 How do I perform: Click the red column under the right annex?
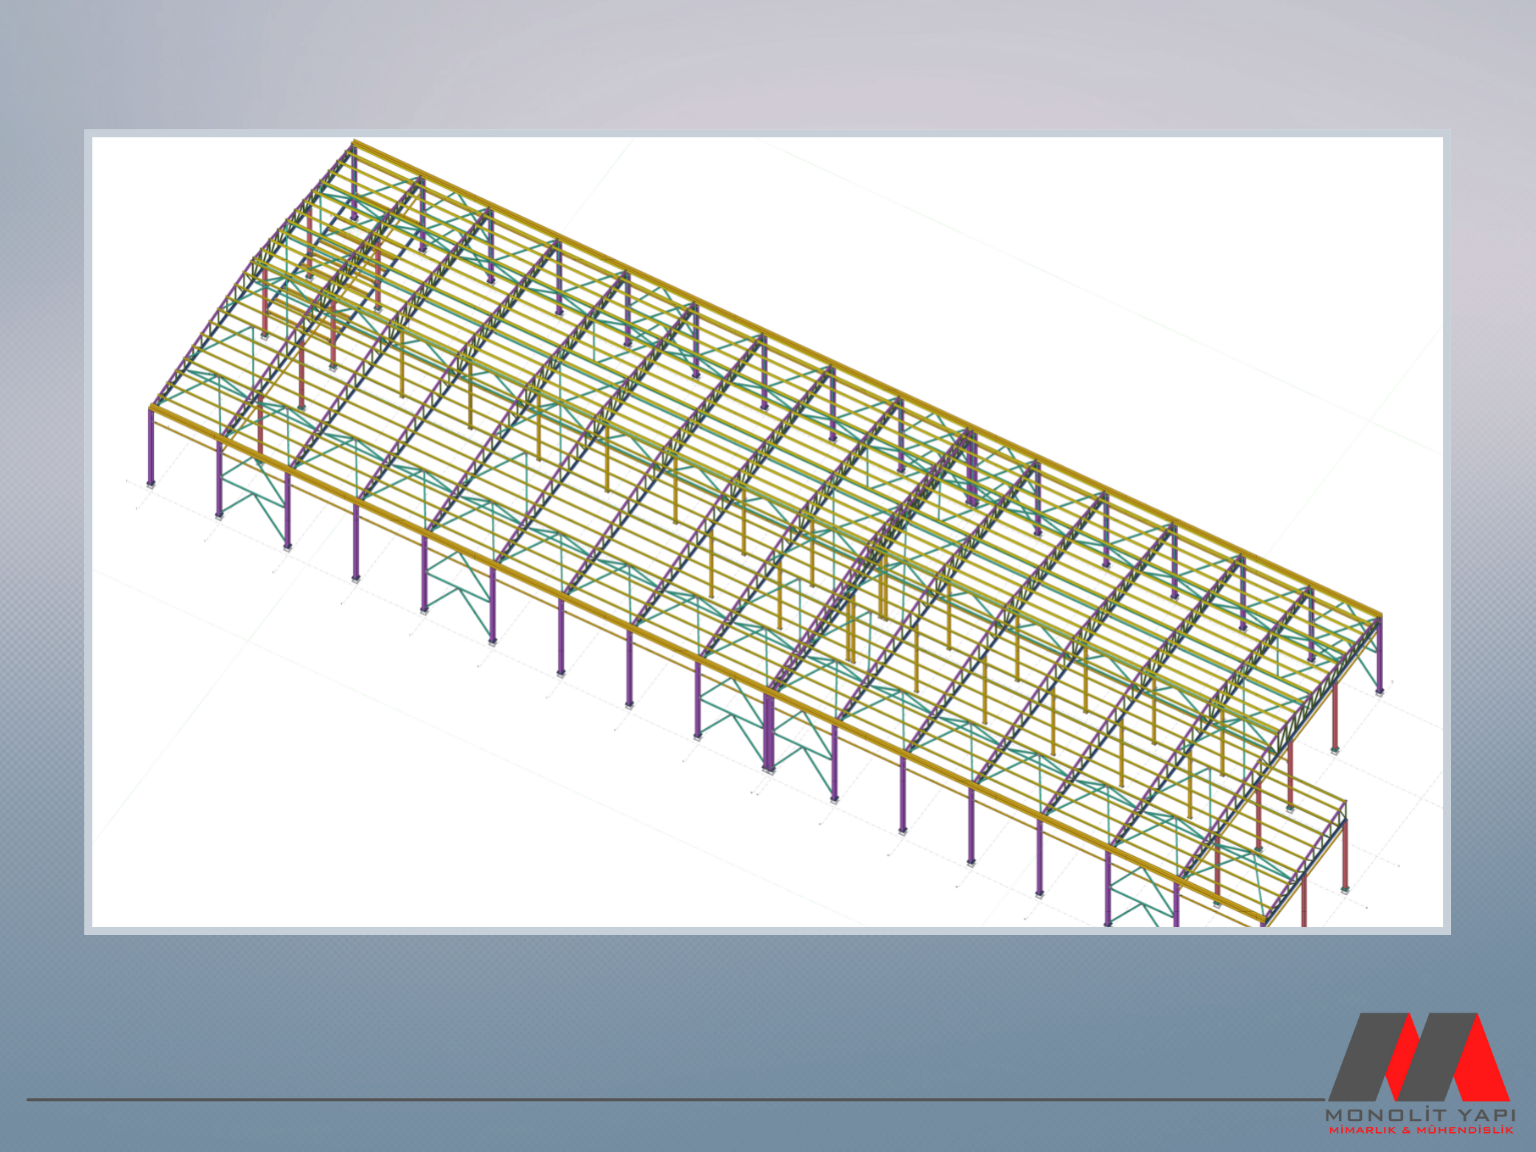(1335, 717)
